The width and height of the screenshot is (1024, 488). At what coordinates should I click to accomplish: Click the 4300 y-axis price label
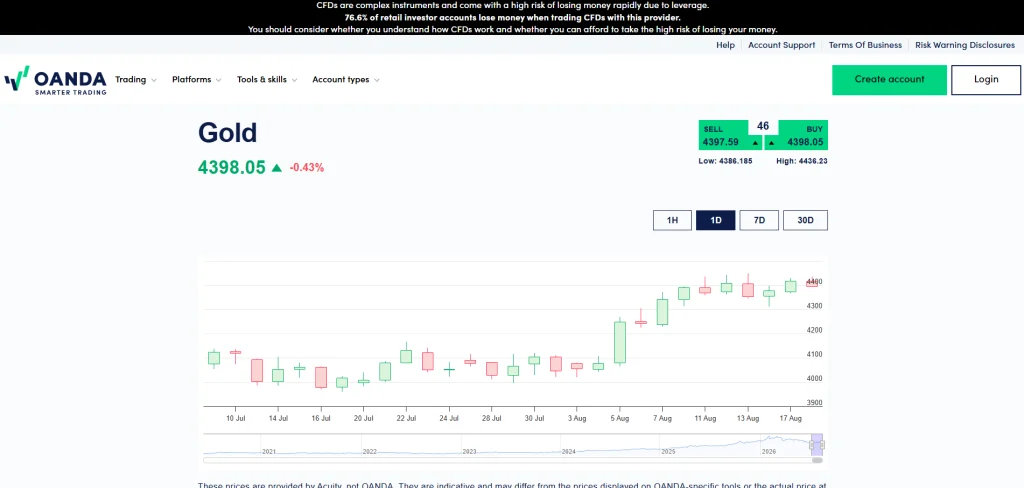tap(814, 306)
